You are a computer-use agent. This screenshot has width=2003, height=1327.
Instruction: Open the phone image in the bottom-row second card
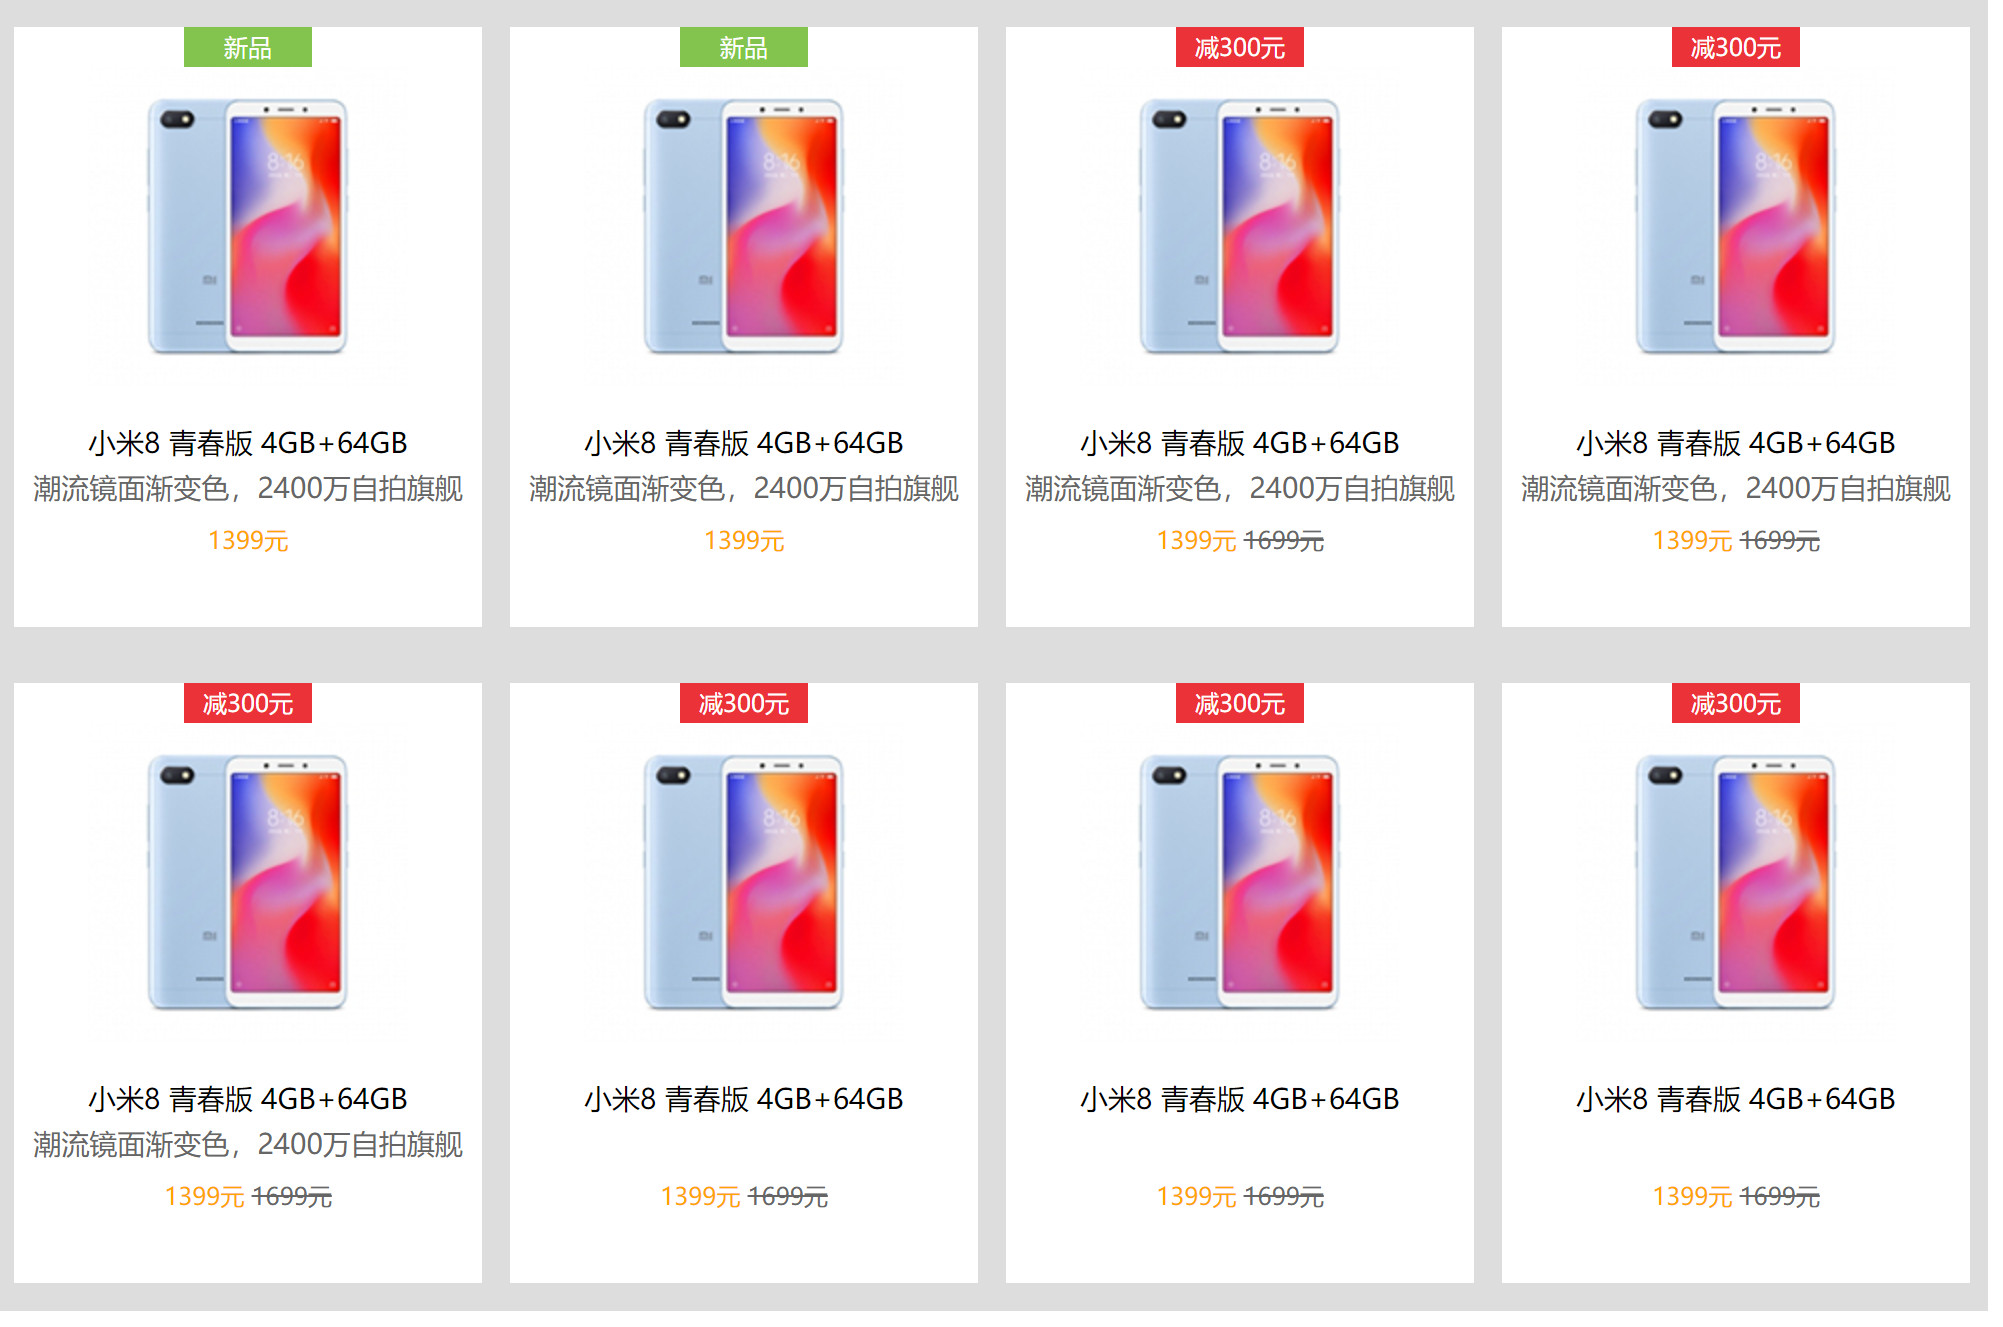point(743,882)
